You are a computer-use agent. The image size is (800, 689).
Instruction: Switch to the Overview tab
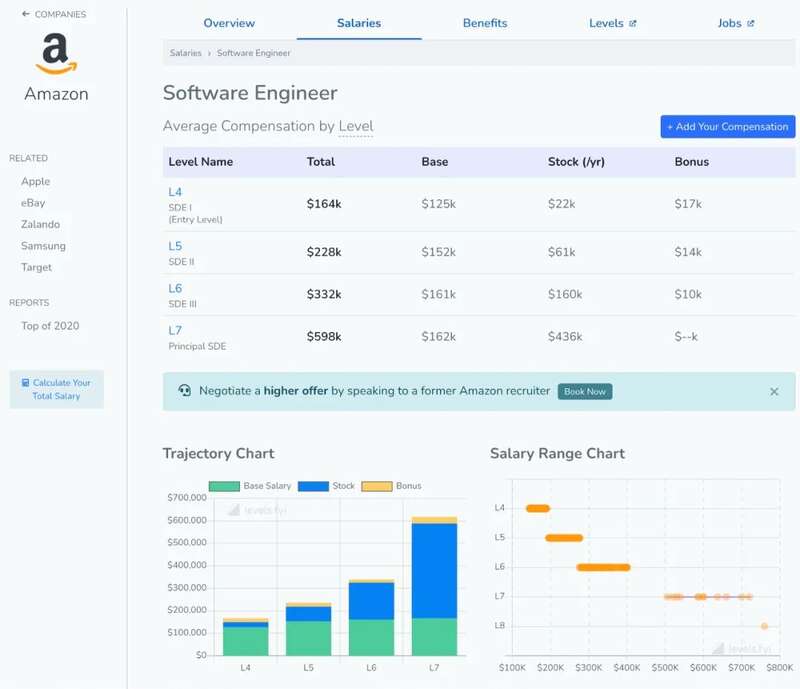point(229,23)
